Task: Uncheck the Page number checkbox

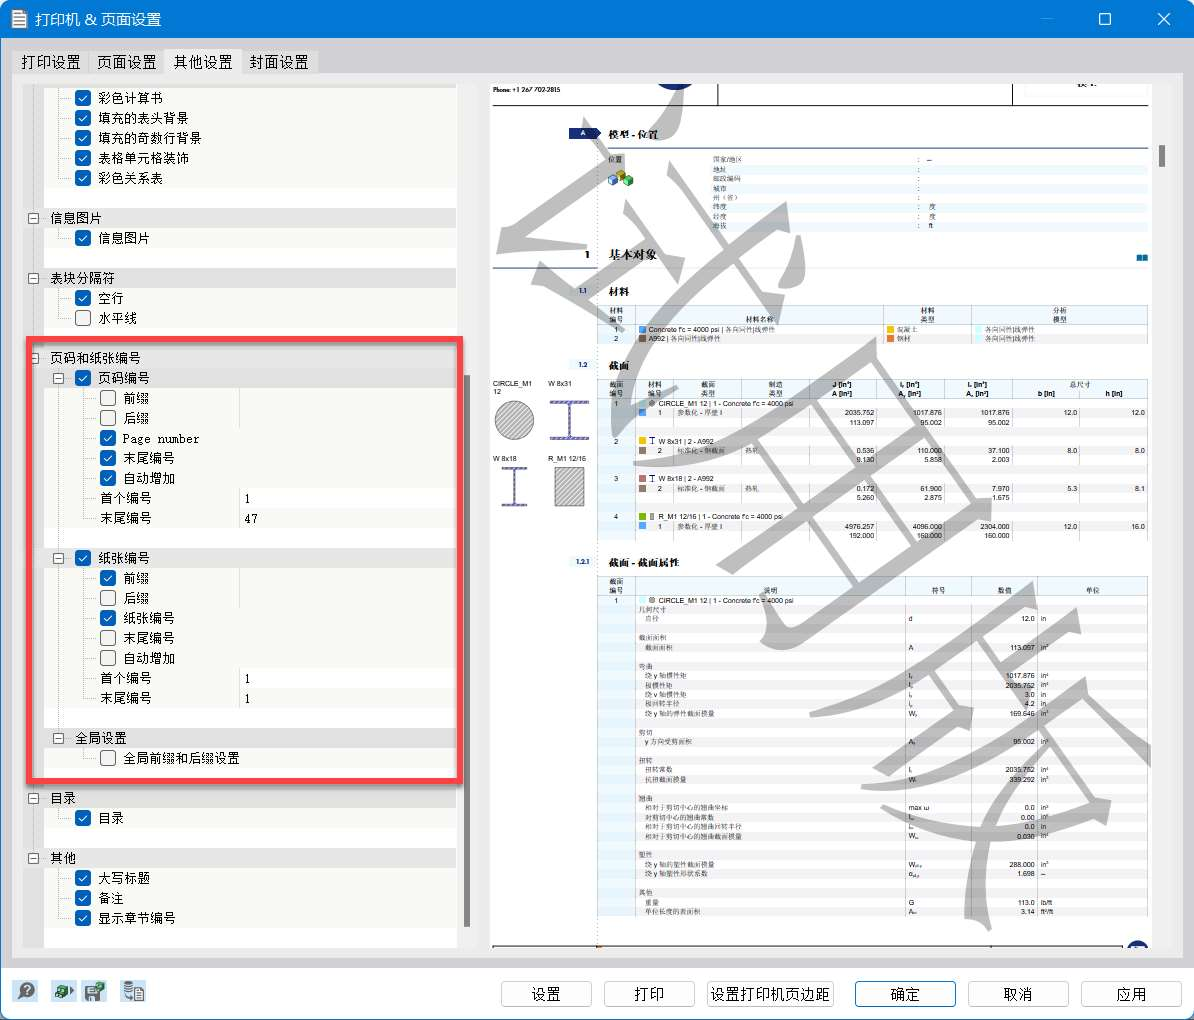Action: point(108,438)
